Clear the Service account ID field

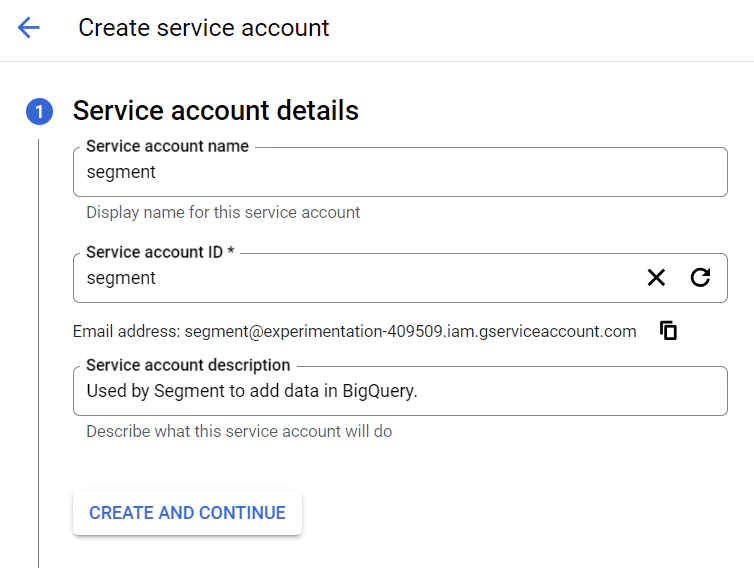tap(656, 278)
